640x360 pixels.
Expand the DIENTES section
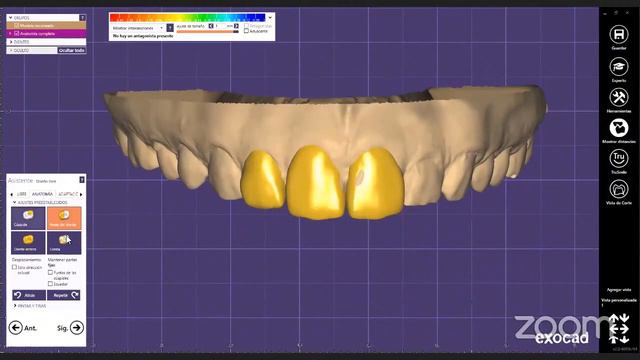(11, 42)
